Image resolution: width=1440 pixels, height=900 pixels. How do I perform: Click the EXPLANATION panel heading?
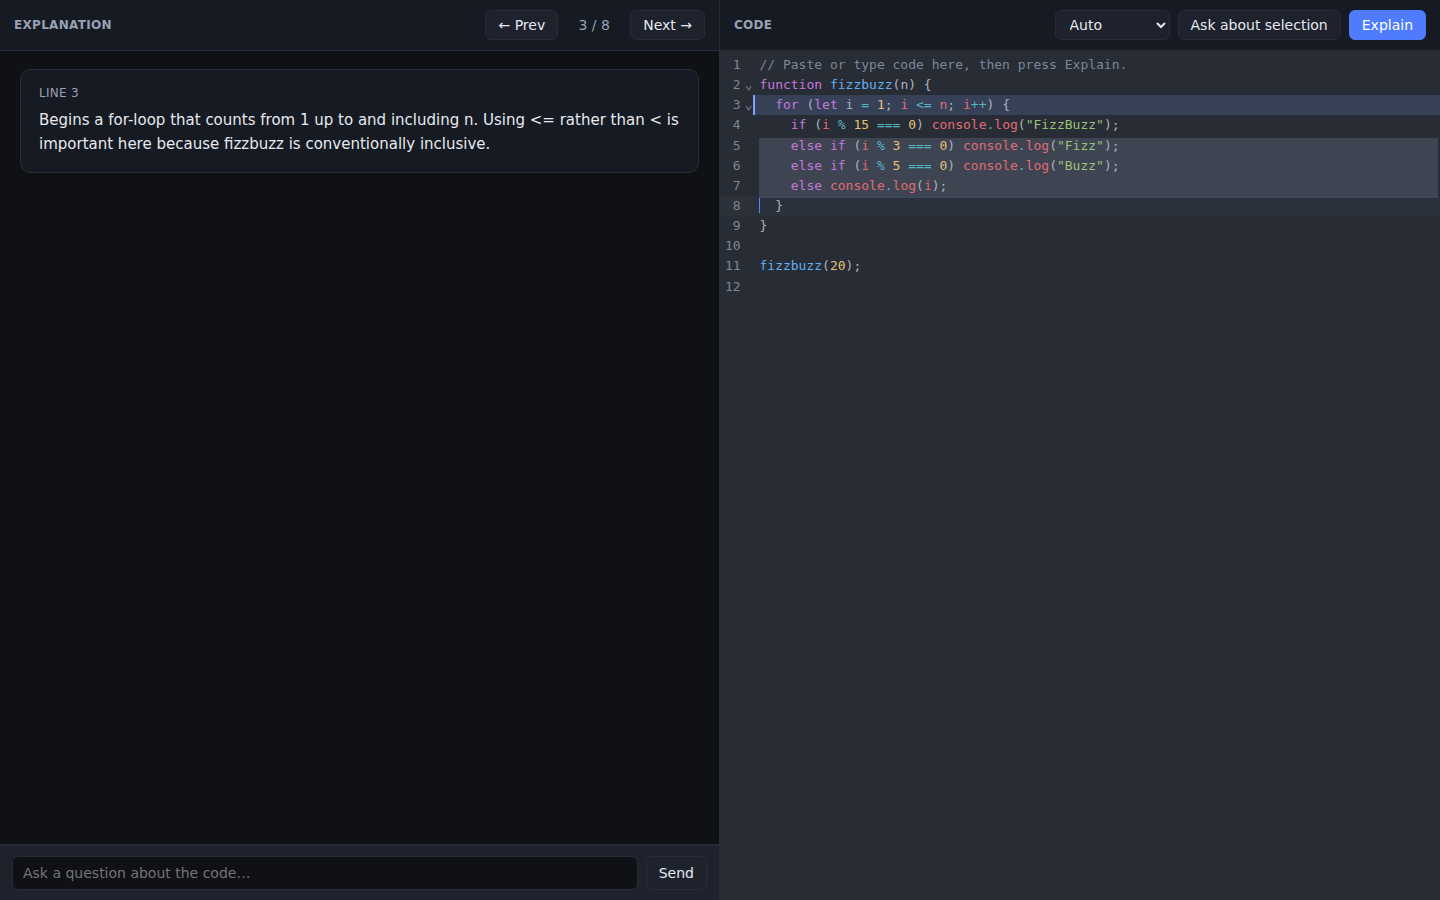pos(63,25)
